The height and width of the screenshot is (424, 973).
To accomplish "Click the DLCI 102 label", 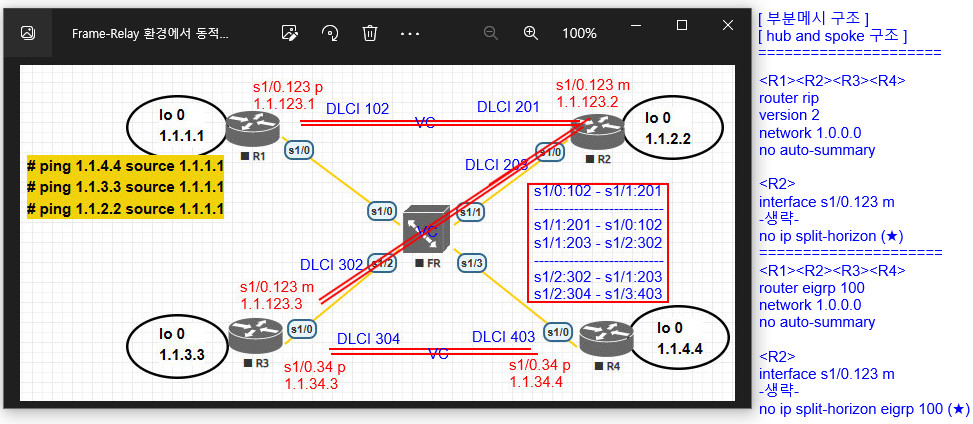I will tap(358, 109).
